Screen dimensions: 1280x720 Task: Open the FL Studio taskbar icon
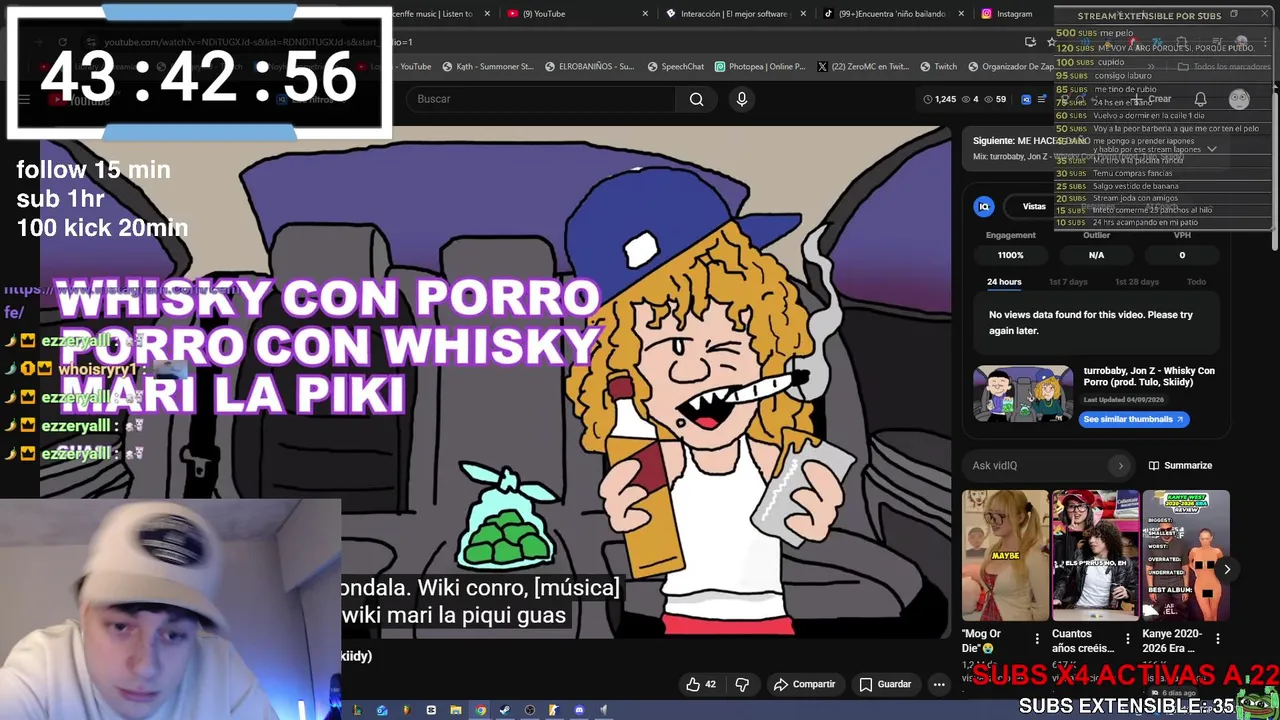406,710
